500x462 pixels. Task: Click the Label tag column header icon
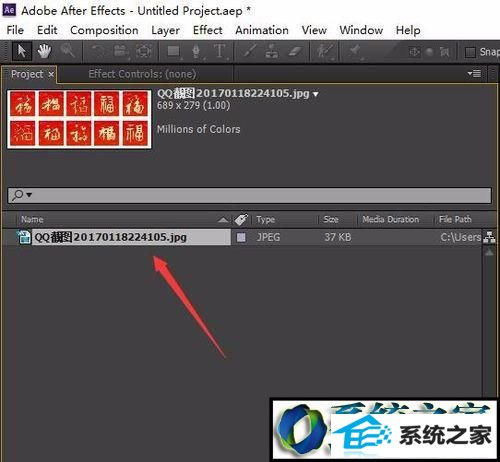[241, 219]
